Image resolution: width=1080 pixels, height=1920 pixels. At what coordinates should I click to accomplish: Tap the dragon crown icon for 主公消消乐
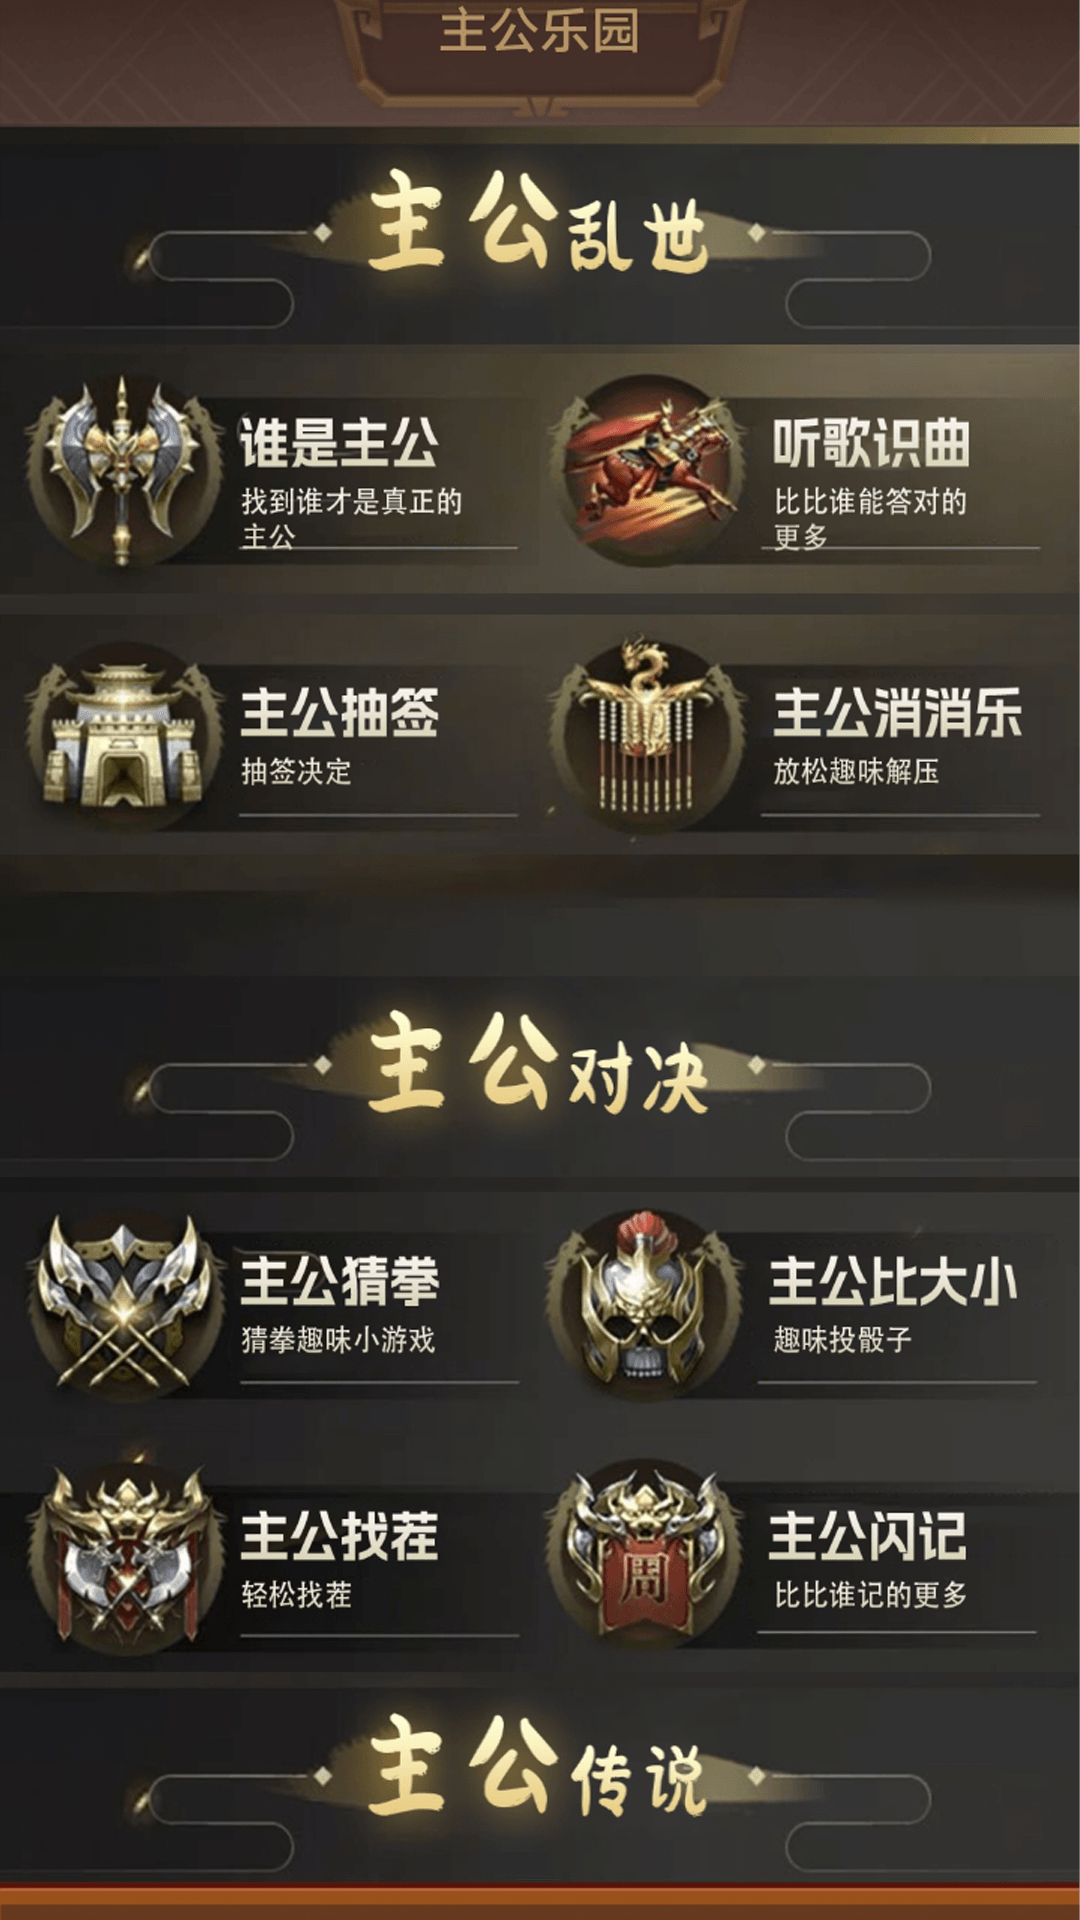(x=650, y=737)
